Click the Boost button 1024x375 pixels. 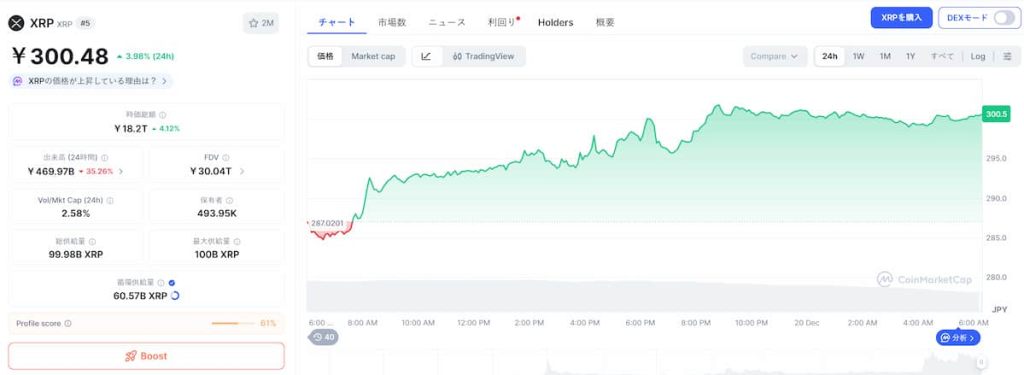[x=146, y=356]
